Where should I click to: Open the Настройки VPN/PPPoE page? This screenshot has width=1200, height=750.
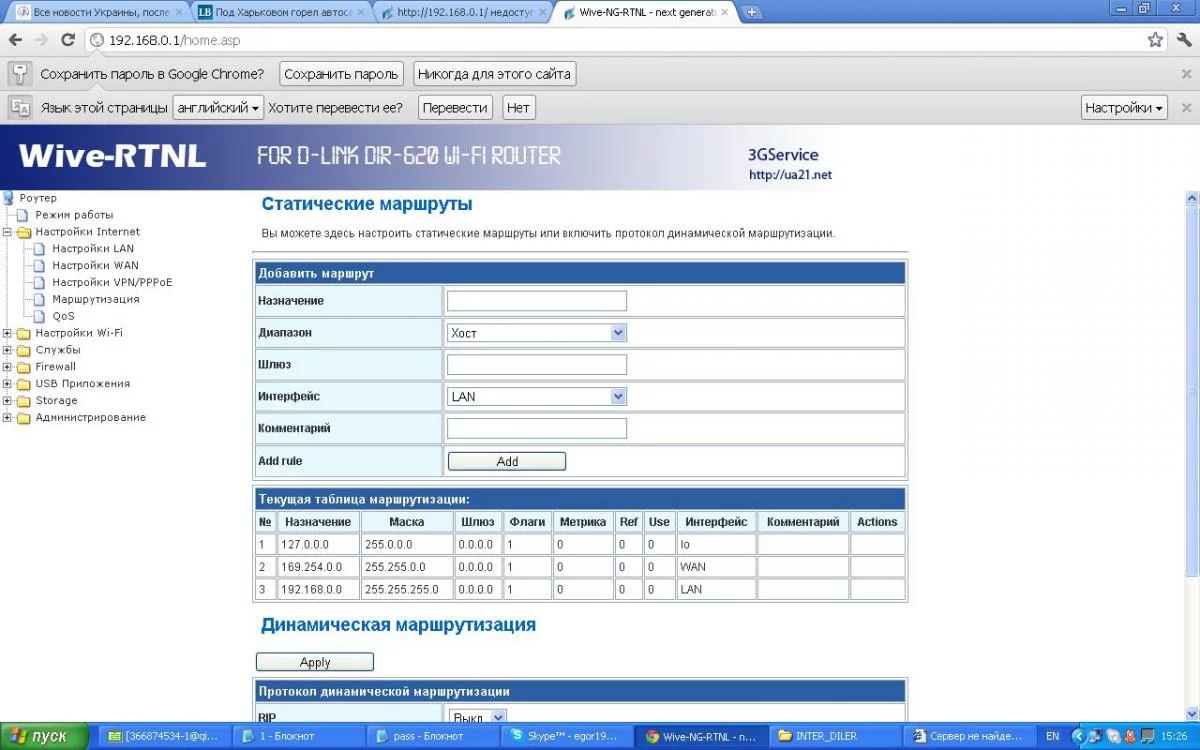click(x=112, y=283)
